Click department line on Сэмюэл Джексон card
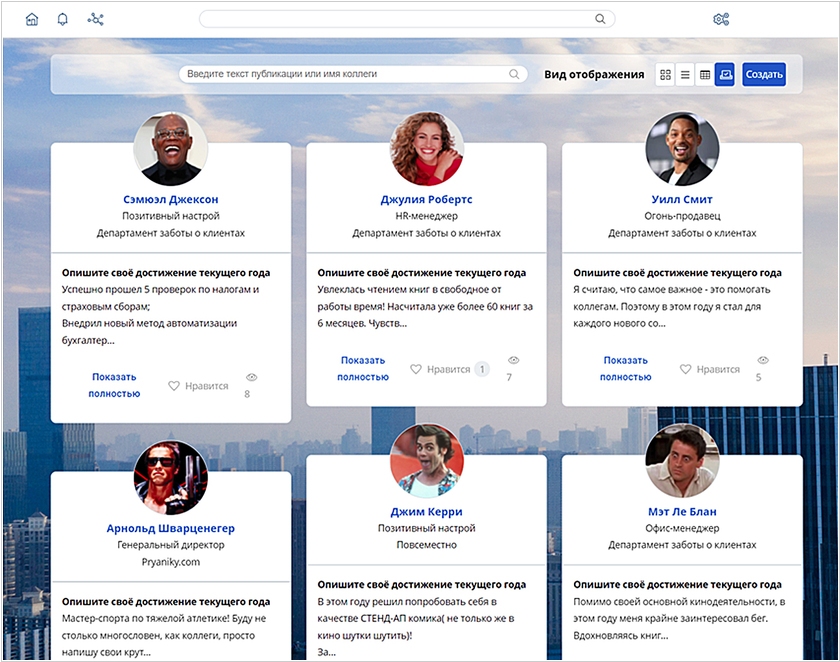840x662 pixels. click(171, 233)
